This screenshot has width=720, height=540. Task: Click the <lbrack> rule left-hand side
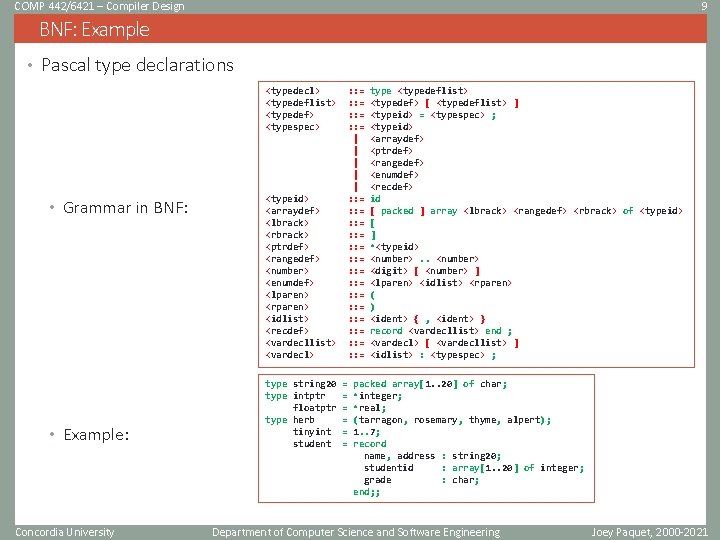[287, 223]
